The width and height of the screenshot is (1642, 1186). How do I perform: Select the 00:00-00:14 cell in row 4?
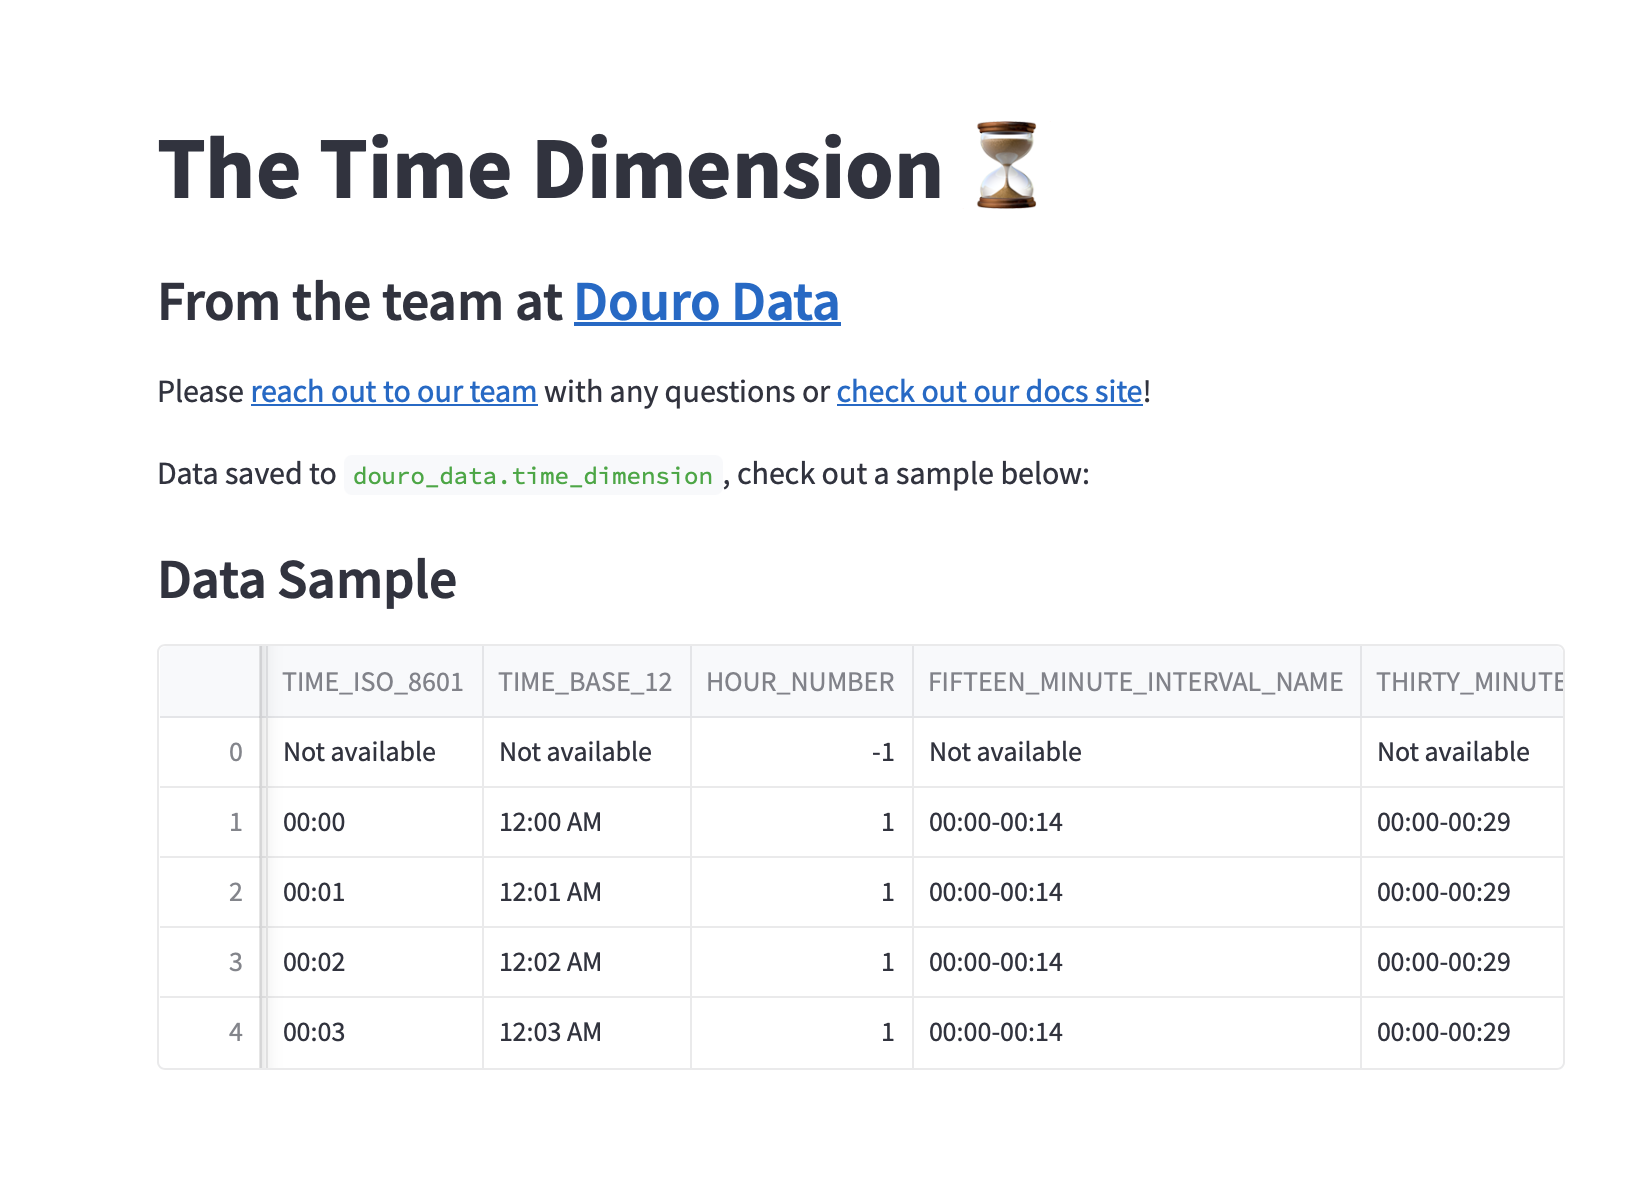[x=995, y=1032]
